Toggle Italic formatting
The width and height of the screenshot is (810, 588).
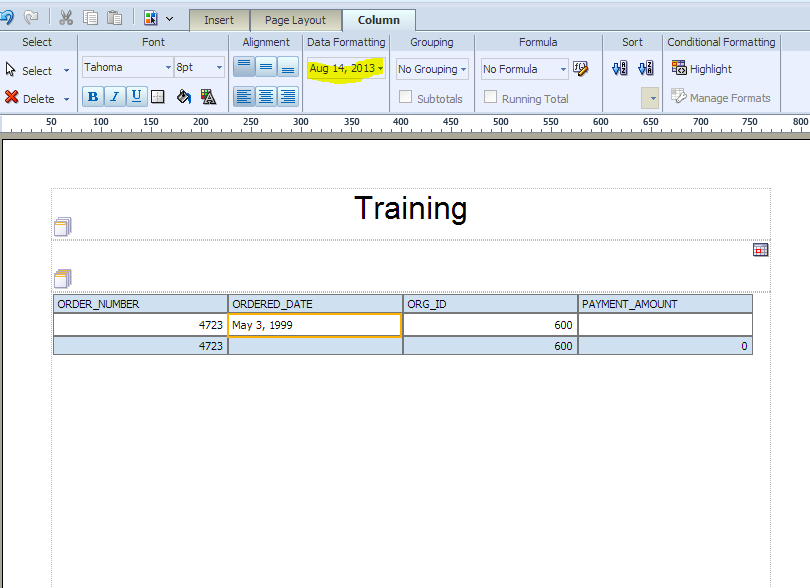(115, 97)
